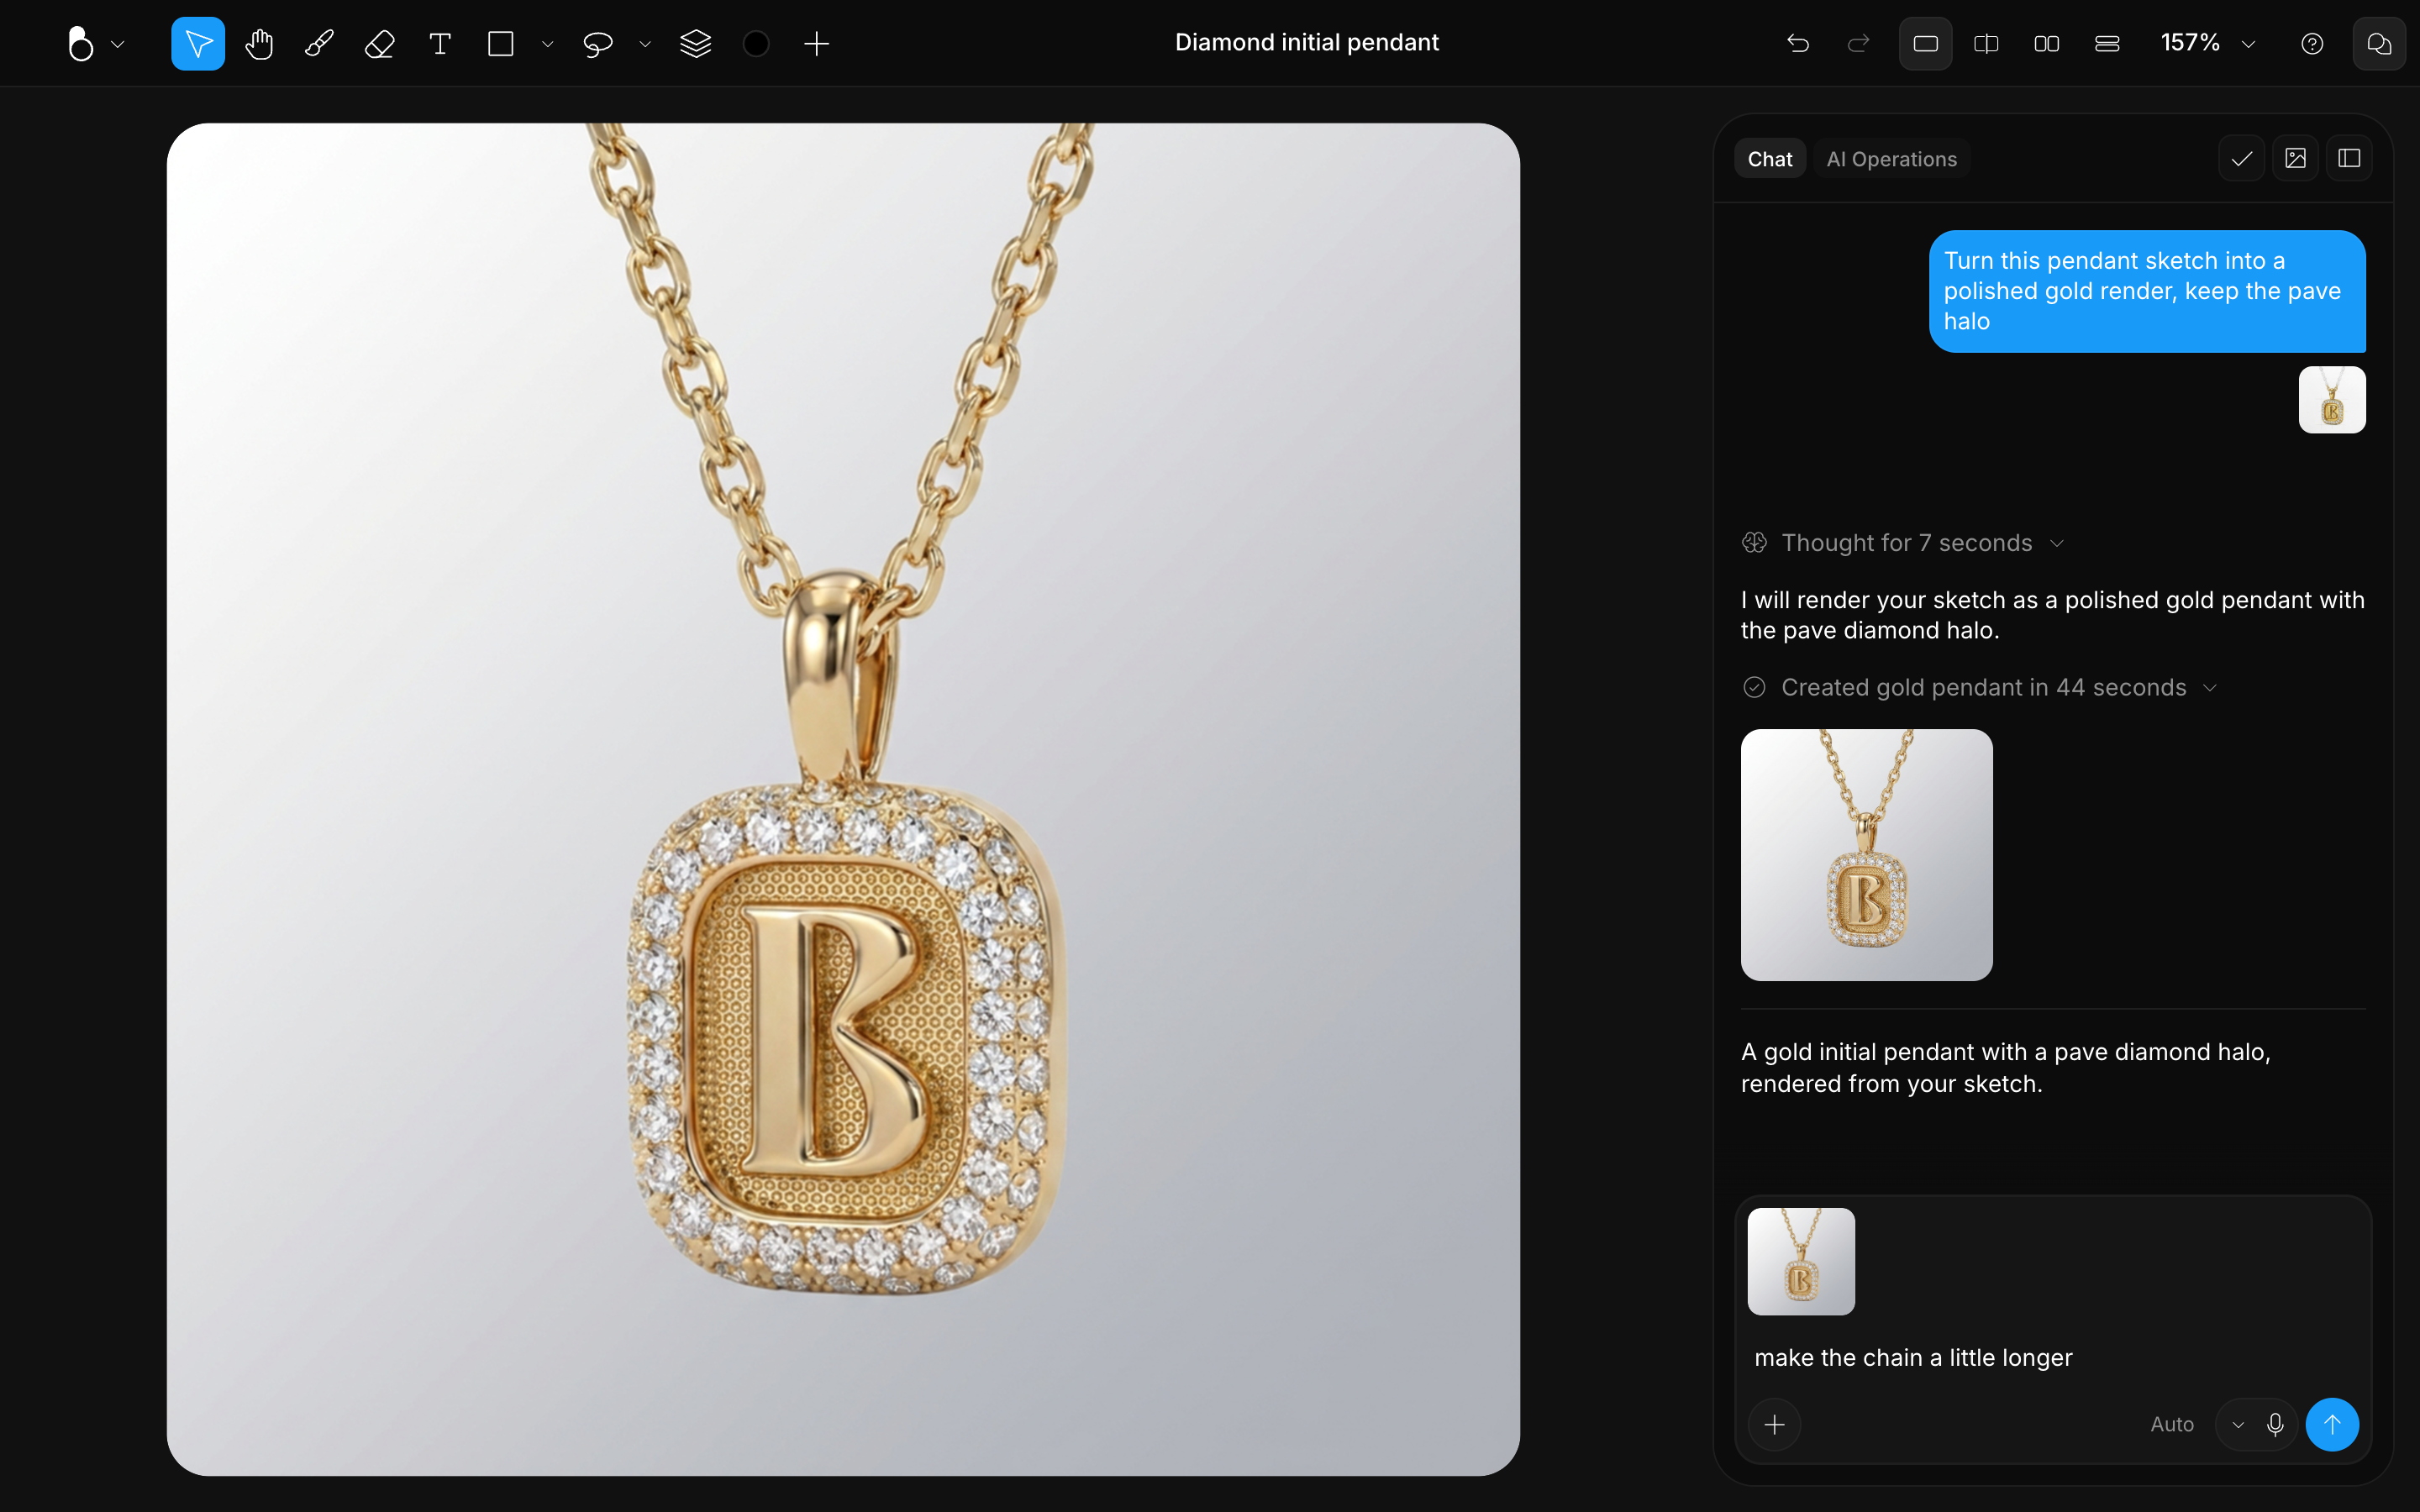The width and height of the screenshot is (2420, 1512).
Task: Open the 157% zoom level dropdown
Action: [2208, 43]
